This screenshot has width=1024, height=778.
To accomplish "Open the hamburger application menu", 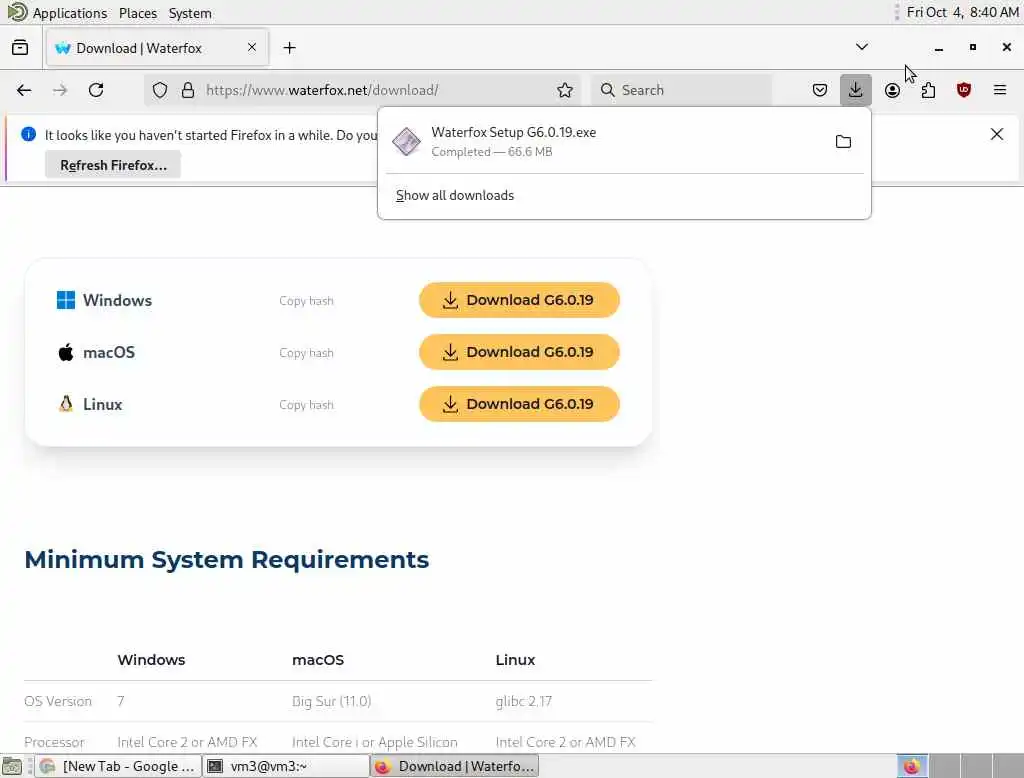I will pos(1000,90).
